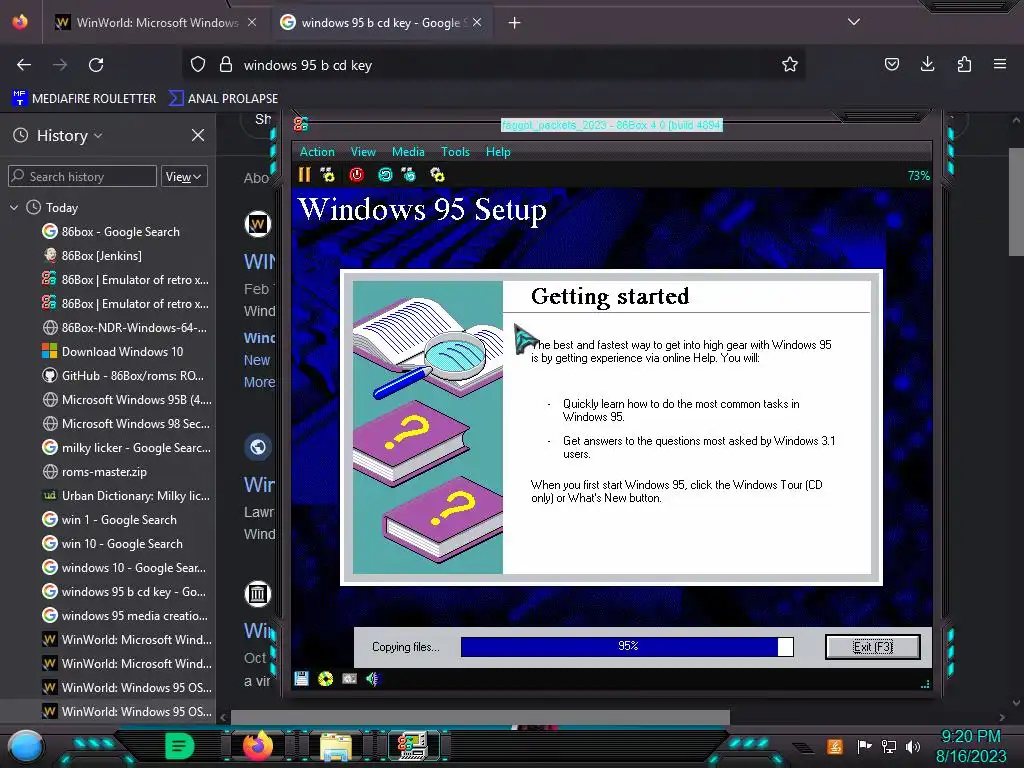Open the GitHub - 86Box/roms history entry
Viewport: 1024px width, 768px height.
(x=123, y=376)
